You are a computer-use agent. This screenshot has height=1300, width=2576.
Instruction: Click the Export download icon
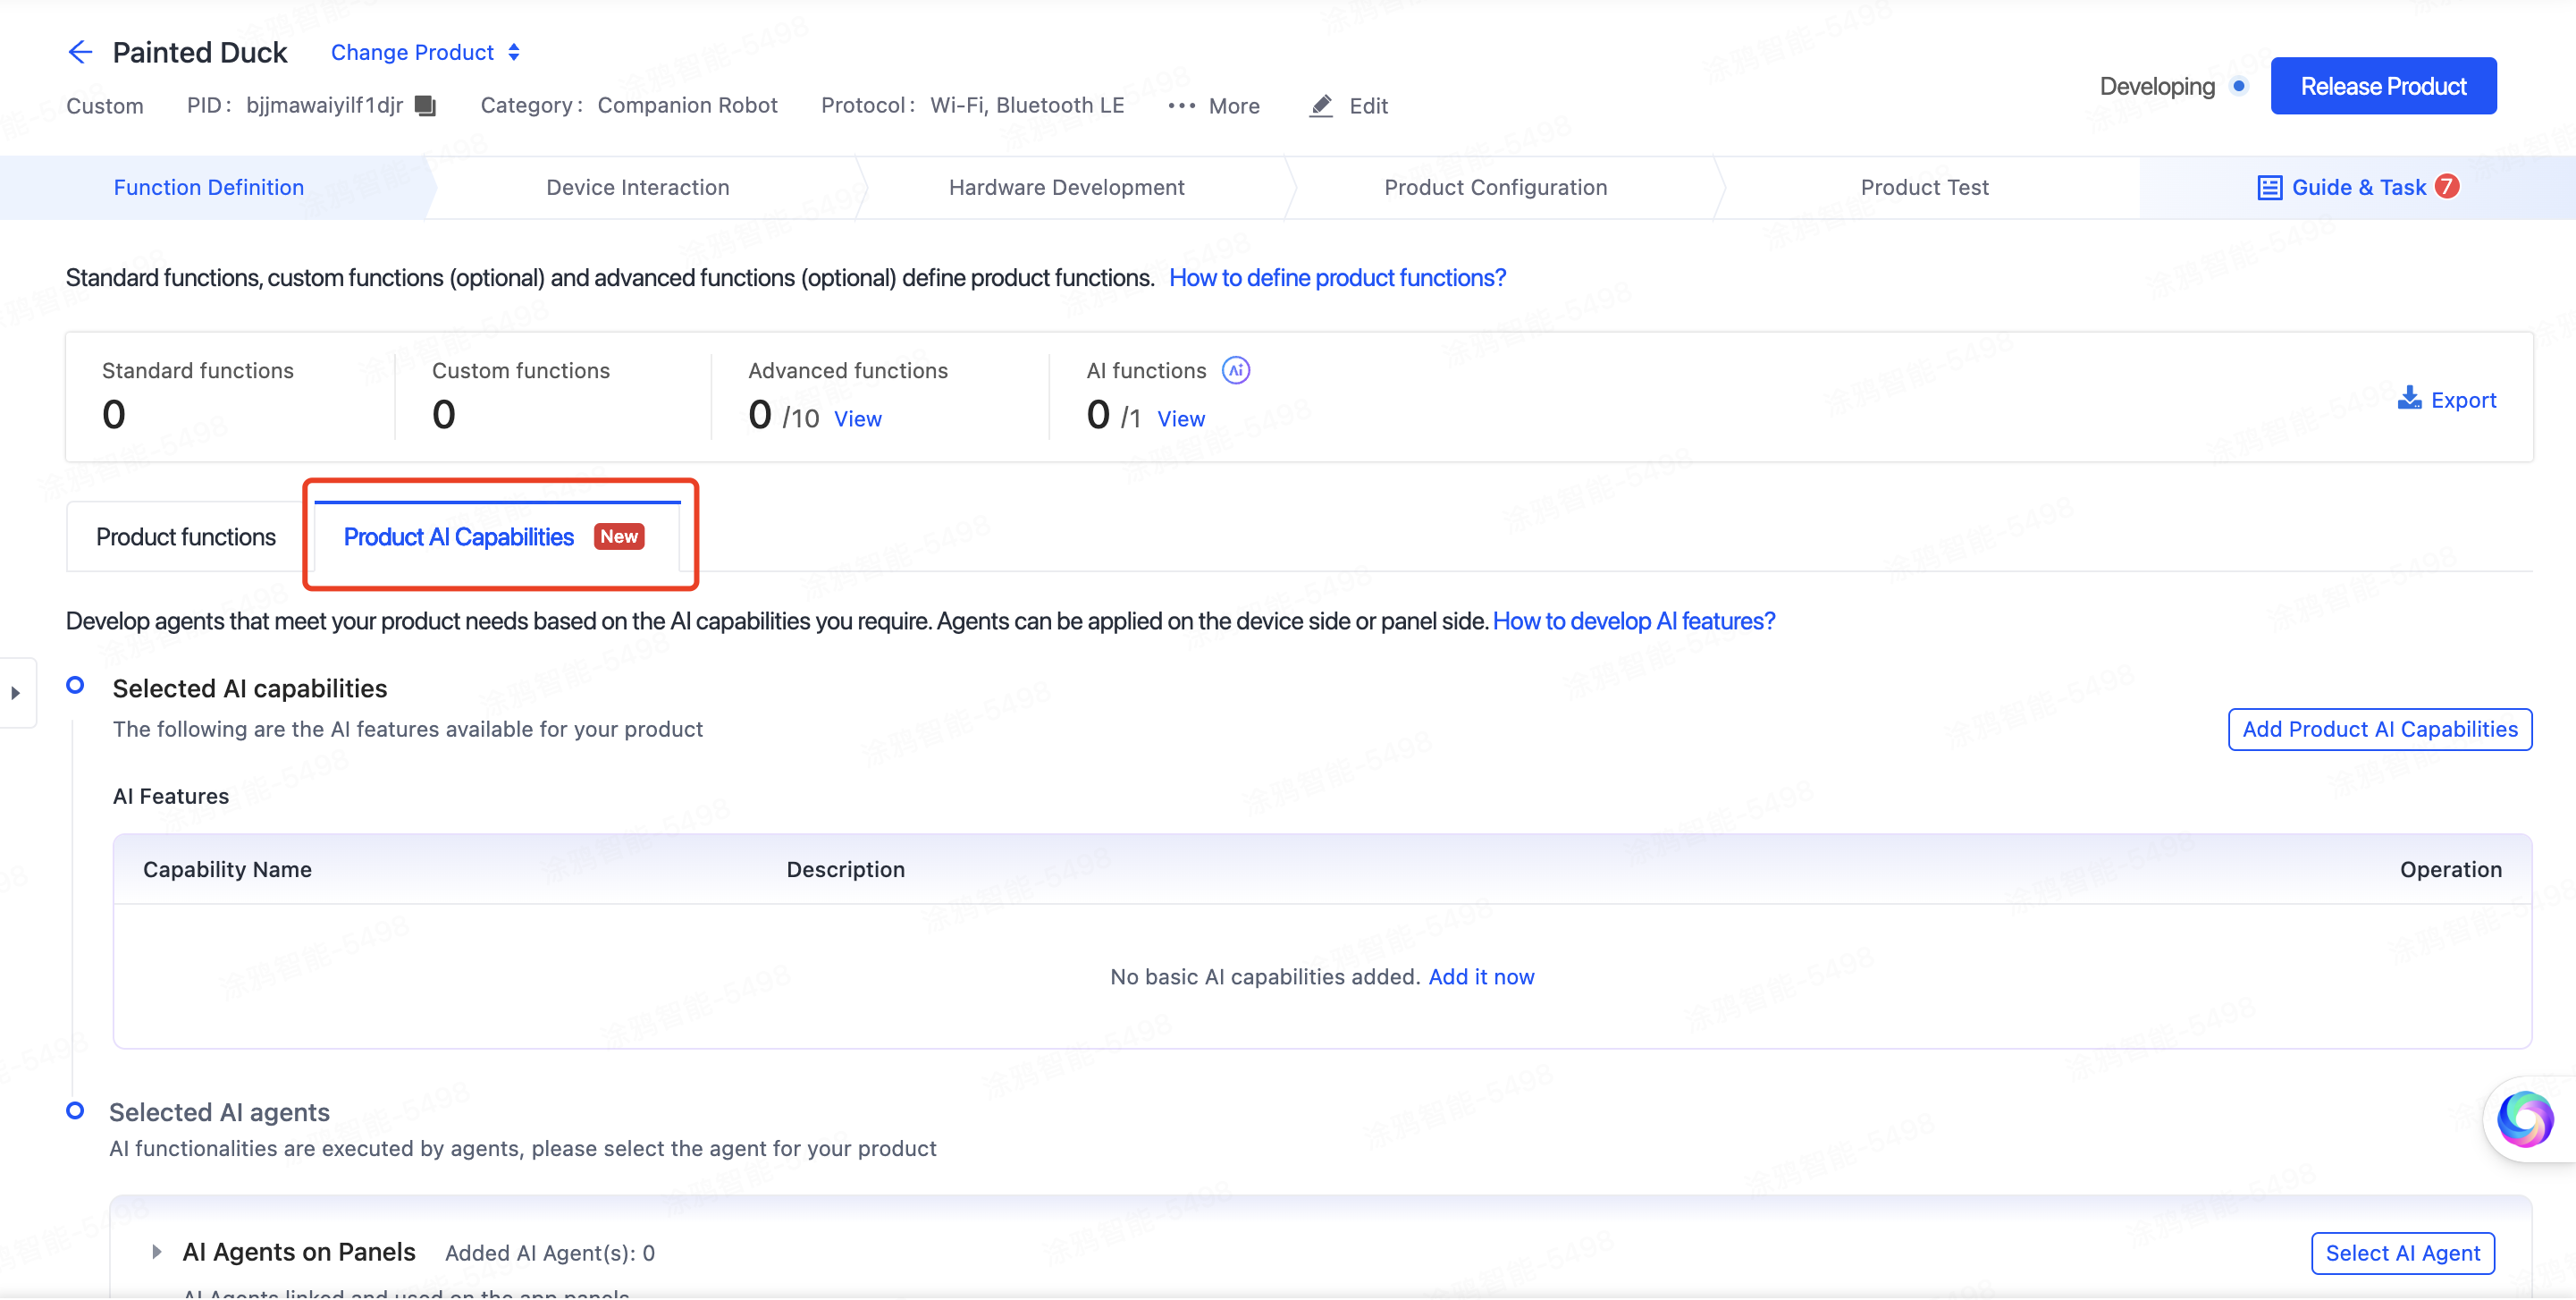click(2409, 399)
